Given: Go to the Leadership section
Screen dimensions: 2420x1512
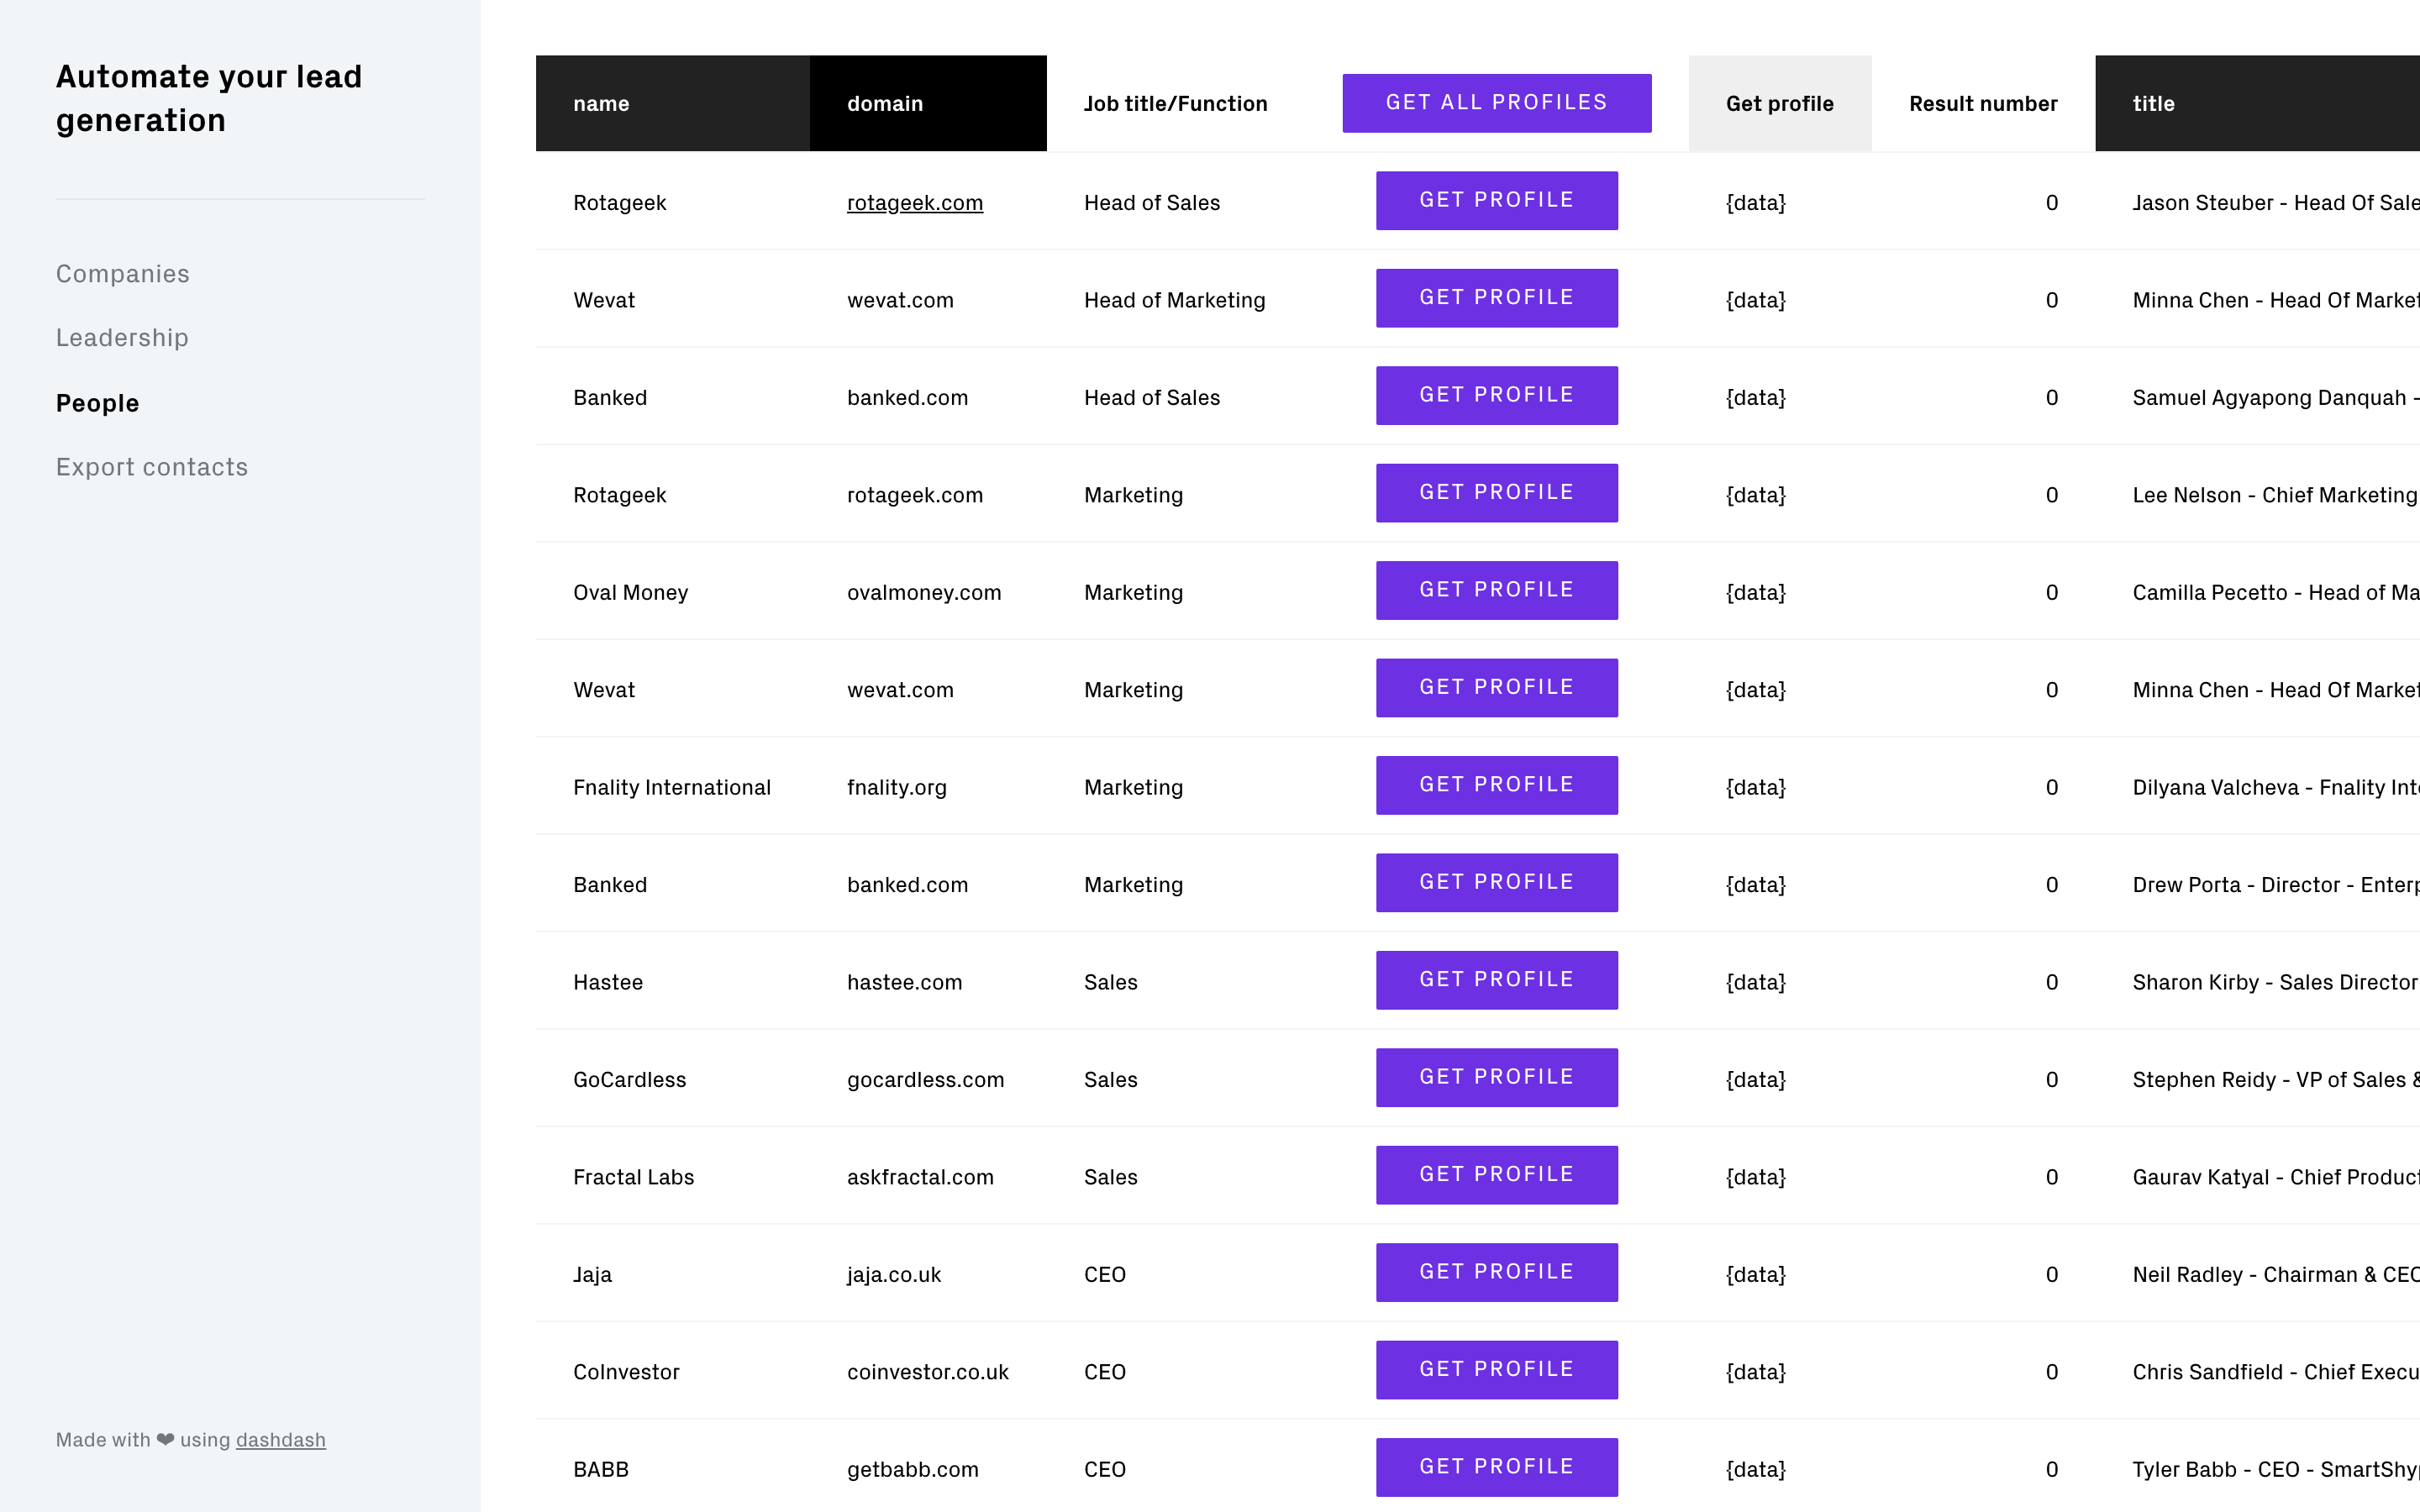Looking at the screenshot, I should (x=122, y=338).
